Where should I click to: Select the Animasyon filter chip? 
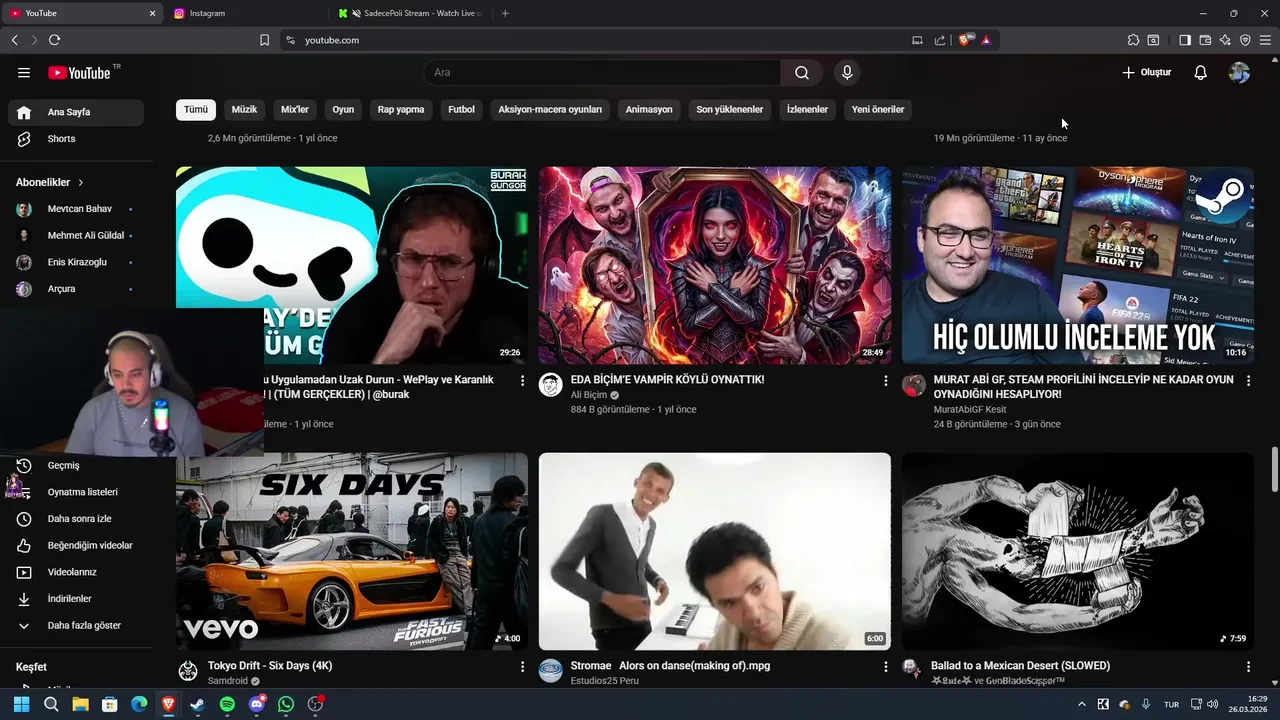click(x=649, y=109)
